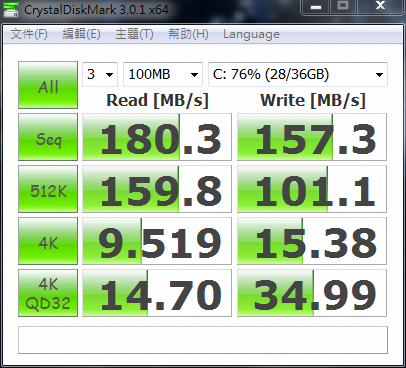Start the 512K random test
The image size is (406, 368).
pyautogui.click(x=48, y=189)
